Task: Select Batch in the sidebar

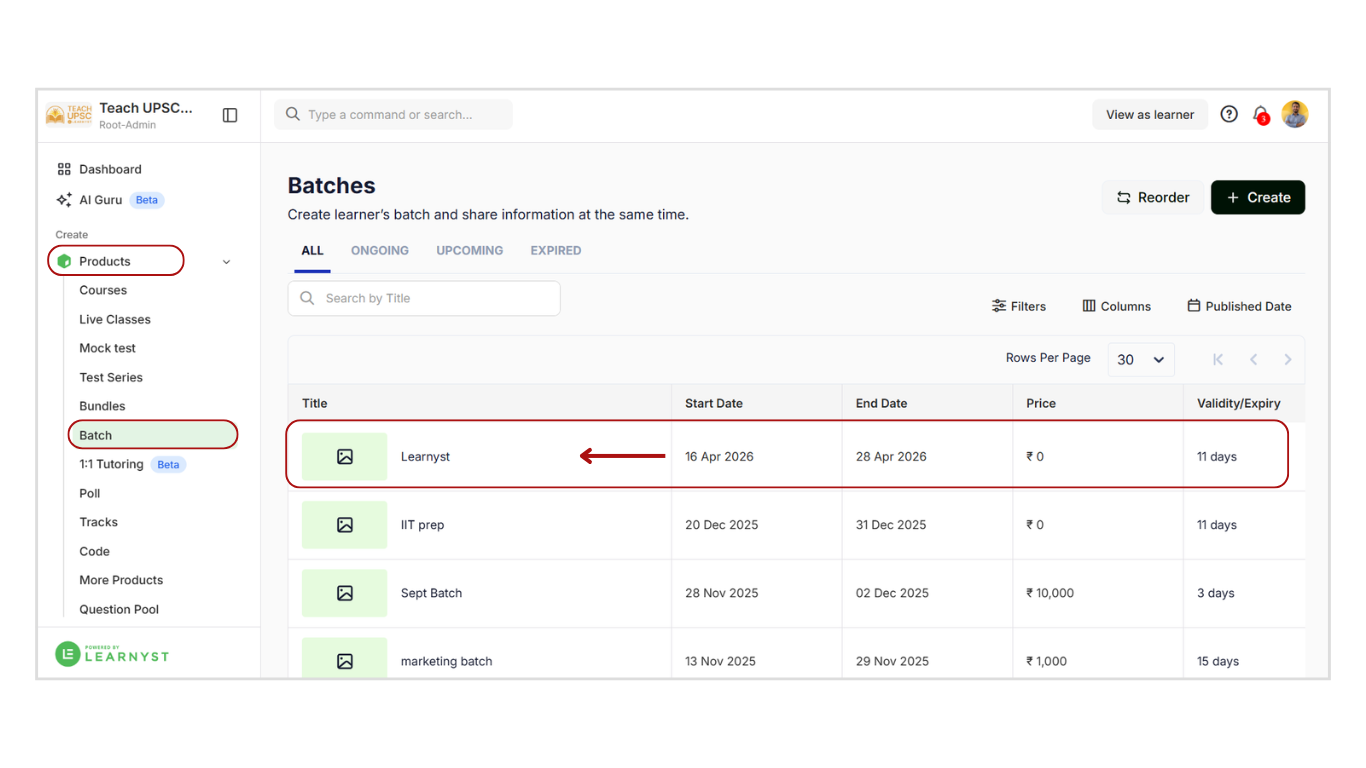Action: [153, 435]
